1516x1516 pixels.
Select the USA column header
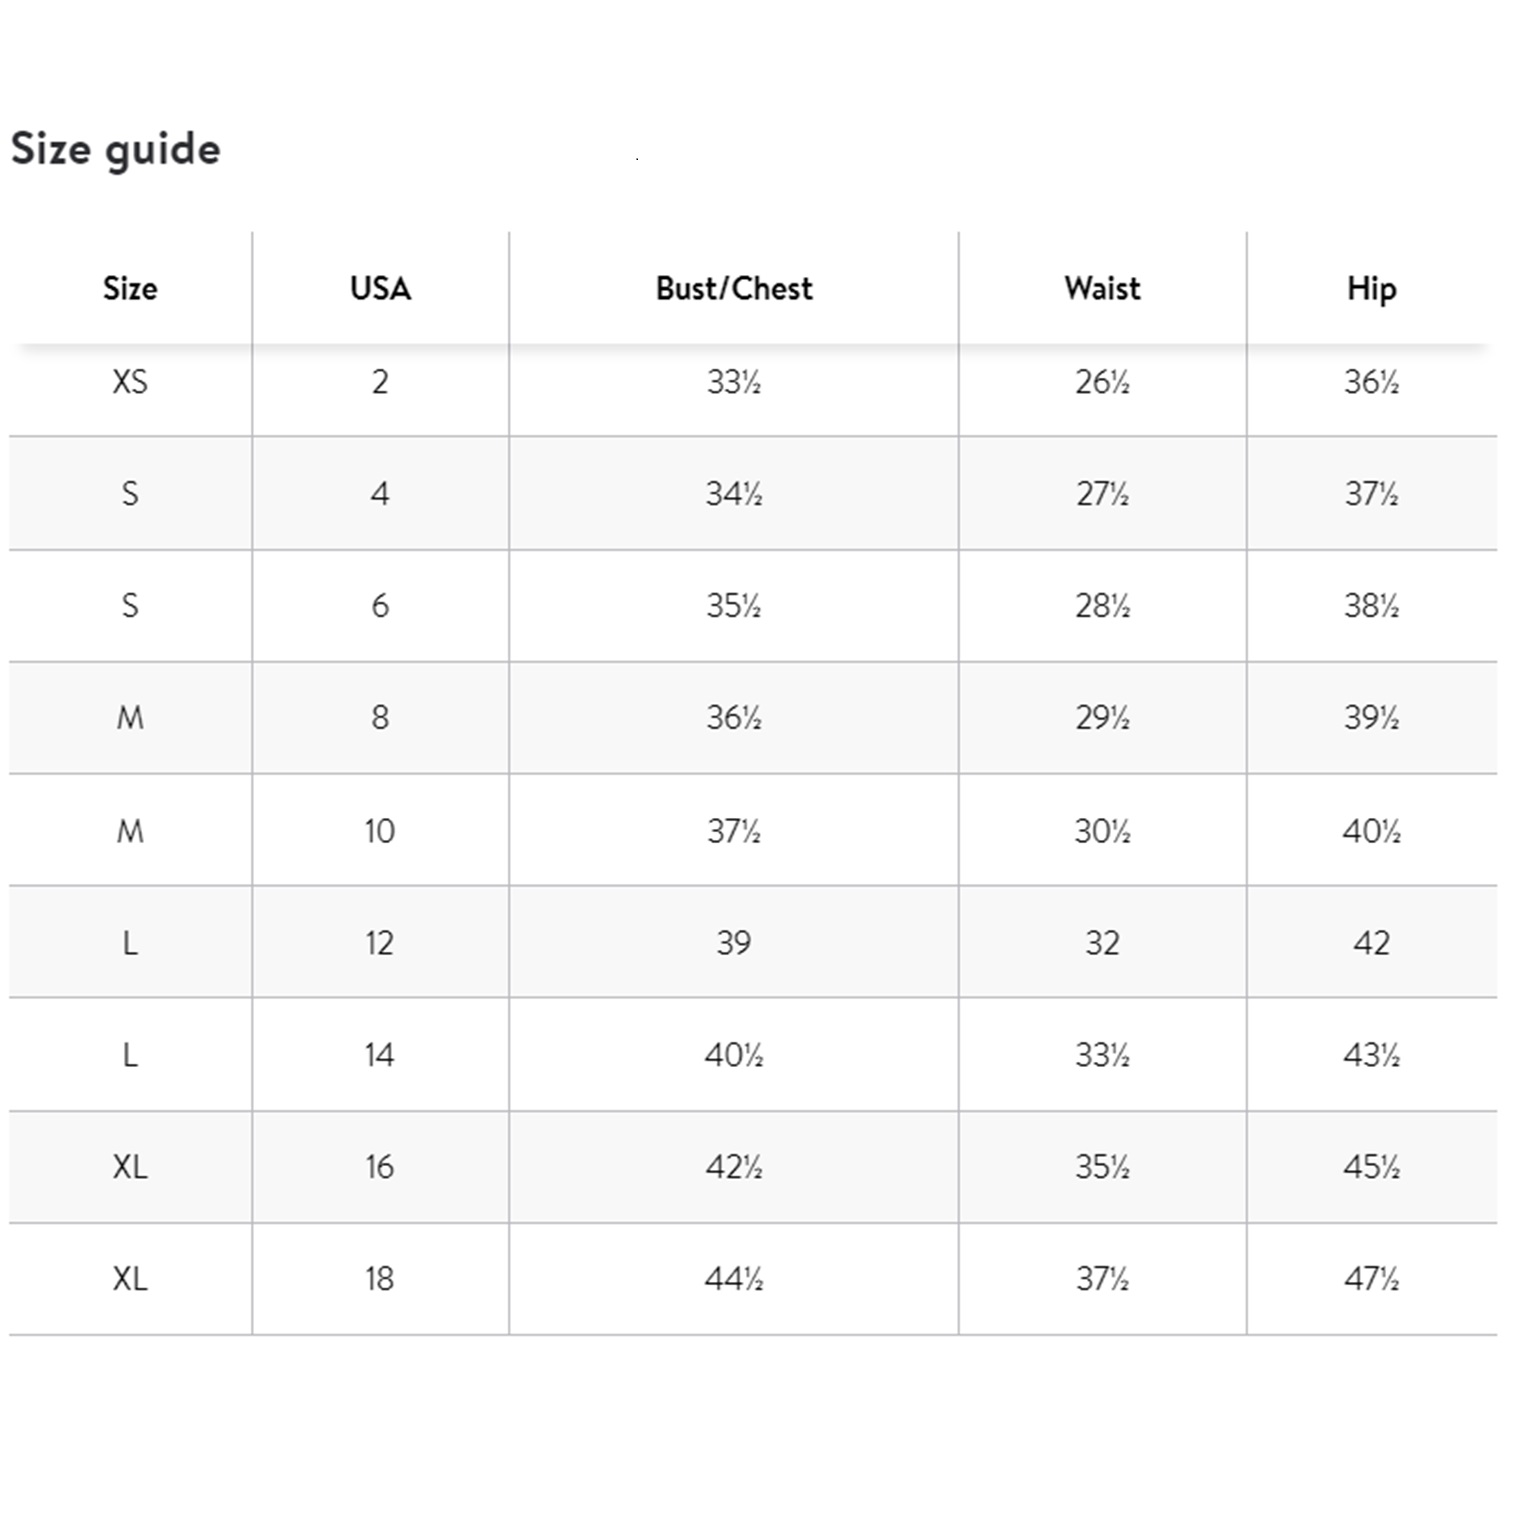pyautogui.click(x=380, y=289)
